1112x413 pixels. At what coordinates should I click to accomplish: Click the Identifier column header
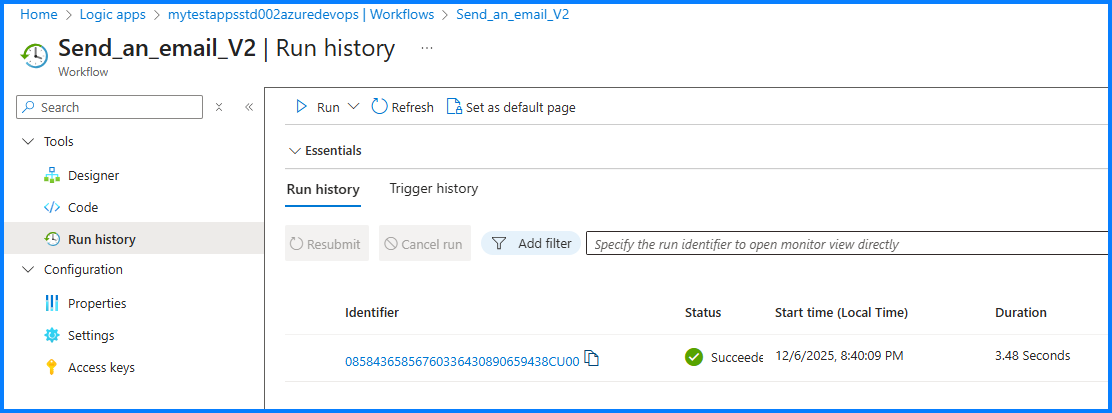point(372,312)
